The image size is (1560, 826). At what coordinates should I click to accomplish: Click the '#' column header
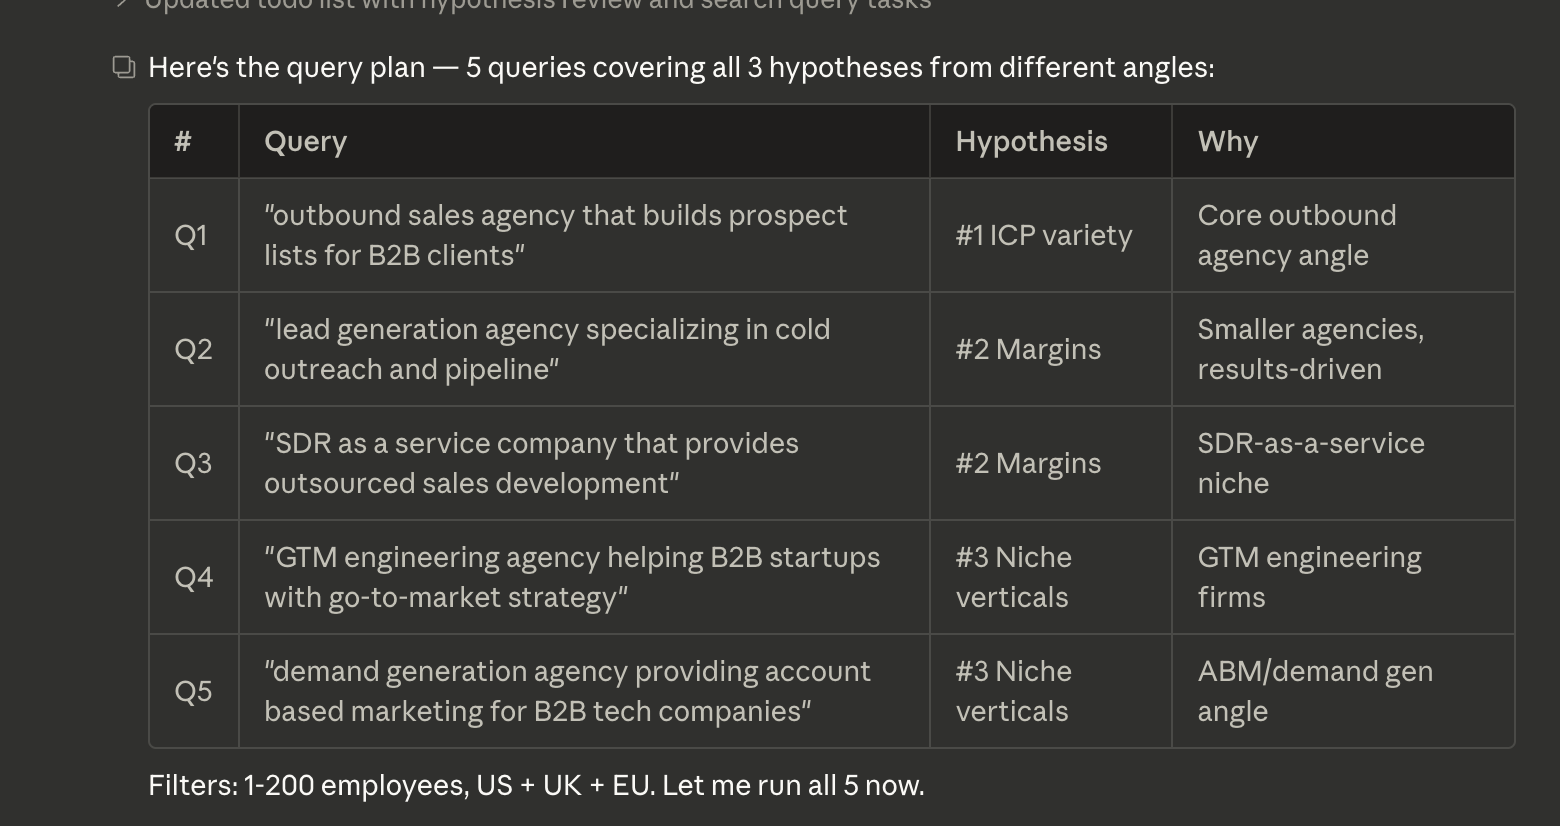click(183, 142)
